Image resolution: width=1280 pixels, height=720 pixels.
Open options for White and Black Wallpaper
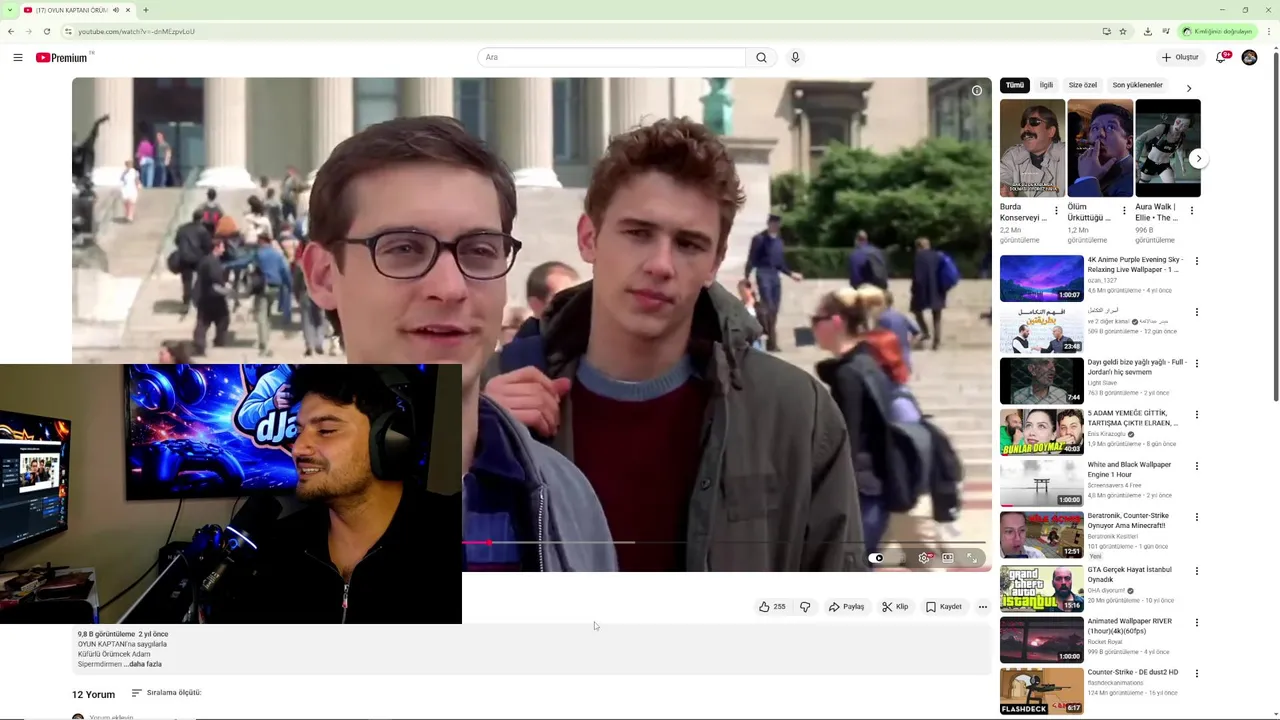click(x=1197, y=466)
